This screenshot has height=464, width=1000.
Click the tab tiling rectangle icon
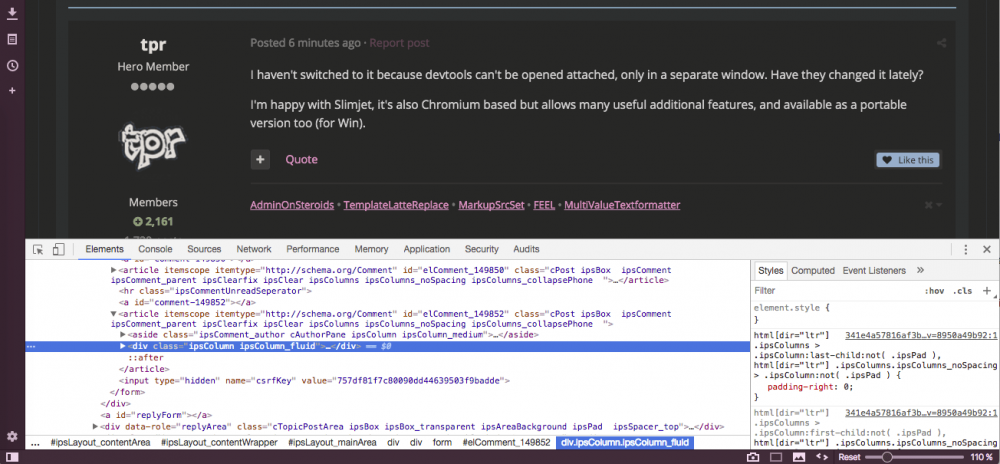[776, 457]
